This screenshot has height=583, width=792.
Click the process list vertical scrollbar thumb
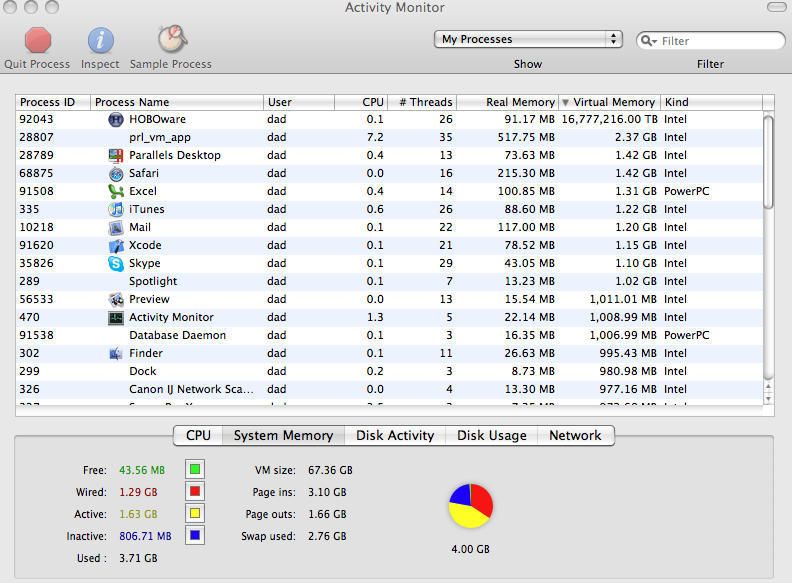tap(768, 162)
